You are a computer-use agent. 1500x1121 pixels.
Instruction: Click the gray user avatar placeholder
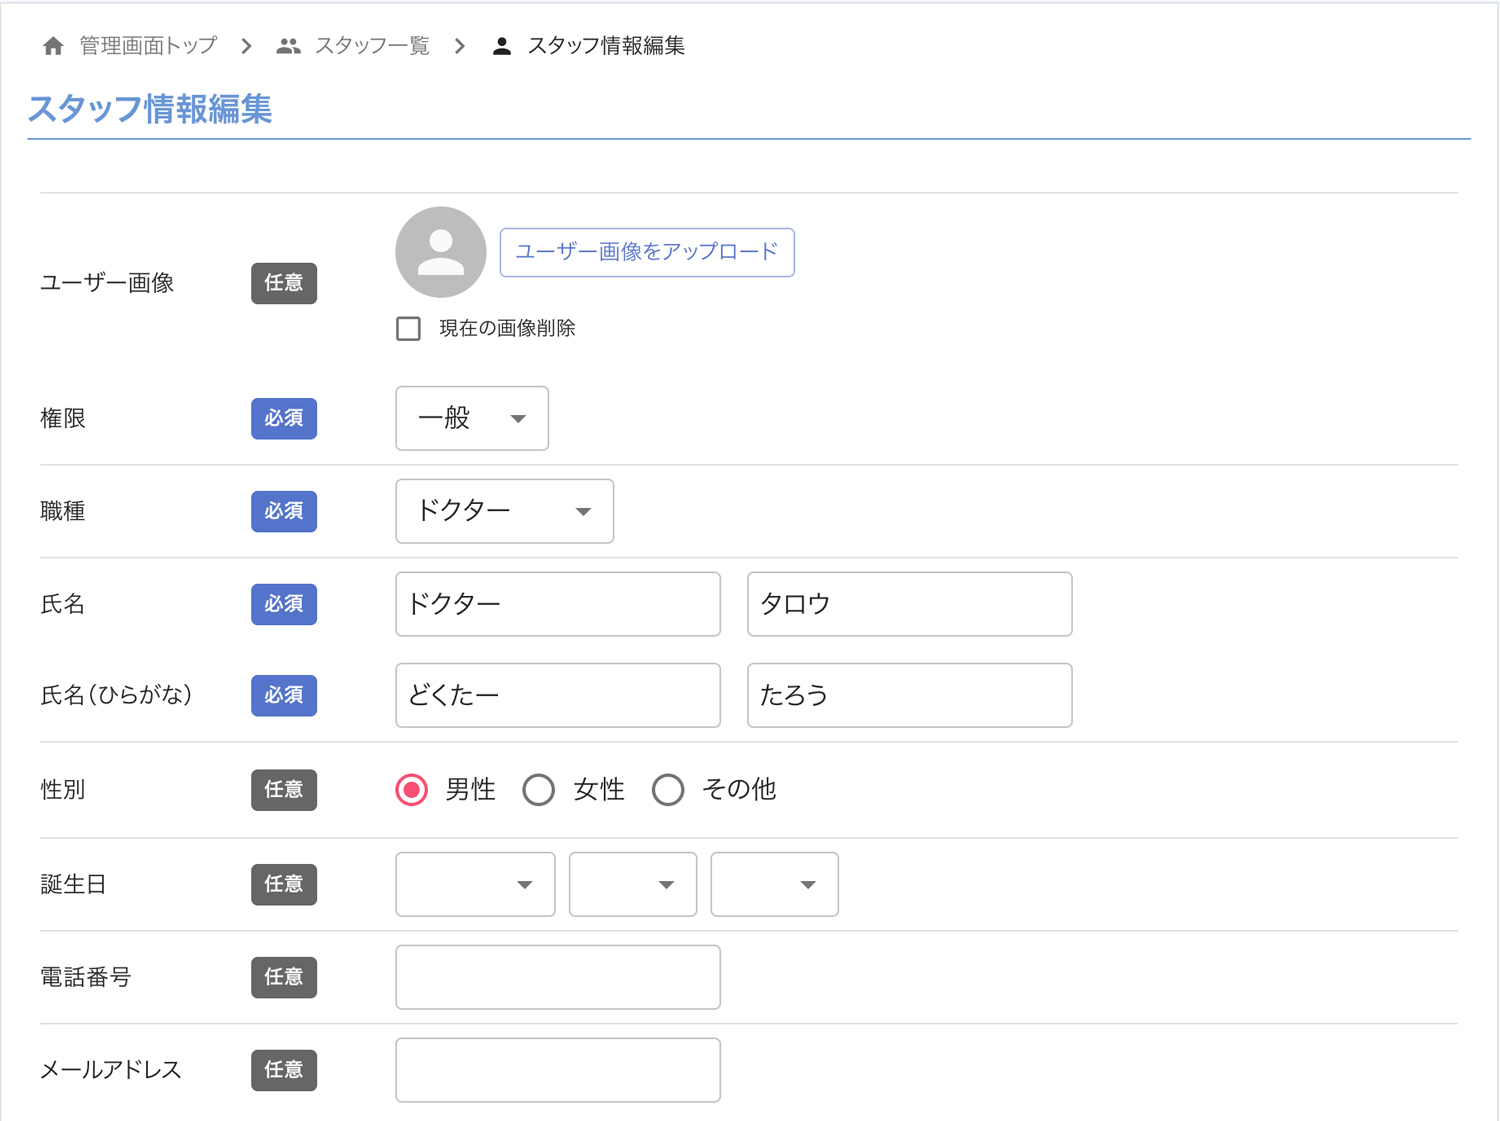(x=440, y=252)
